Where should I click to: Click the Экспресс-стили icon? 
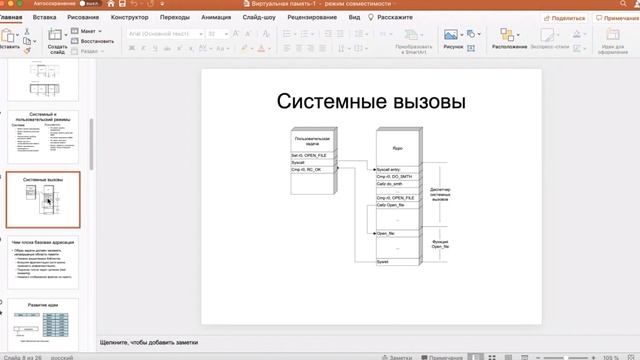[x=547, y=35]
